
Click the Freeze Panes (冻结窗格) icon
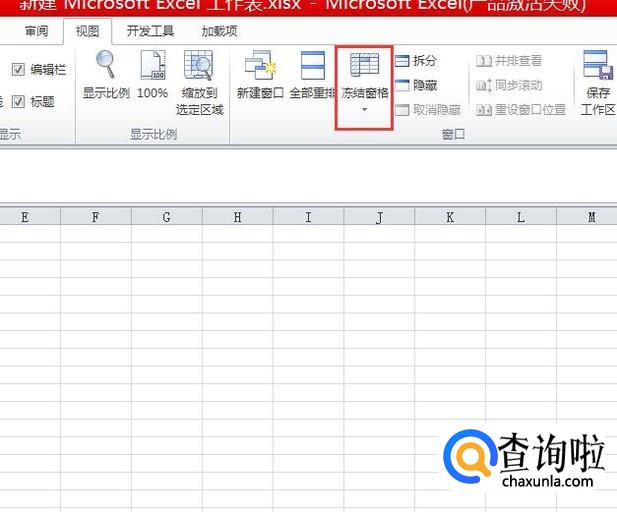tap(364, 65)
